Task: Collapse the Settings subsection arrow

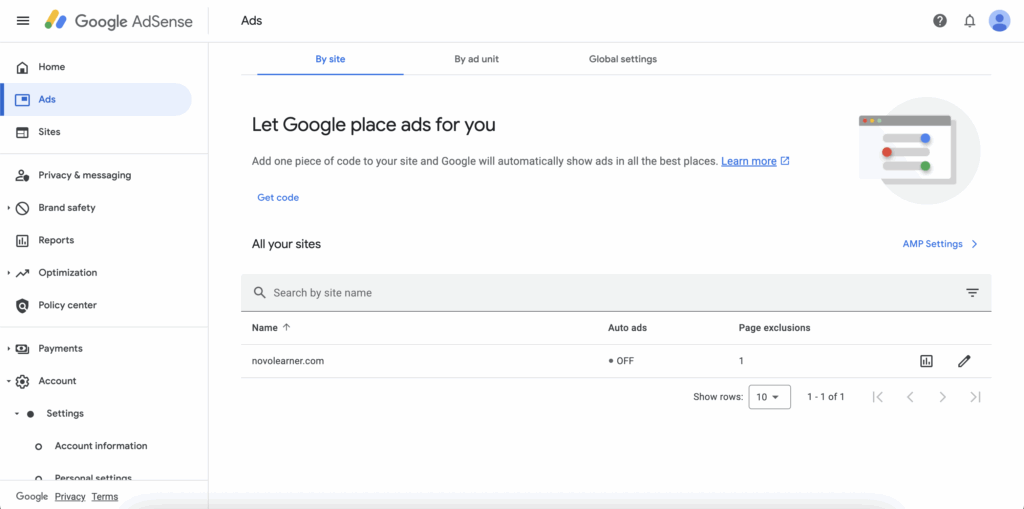Action: pyautogui.click(x=17, y=414)
